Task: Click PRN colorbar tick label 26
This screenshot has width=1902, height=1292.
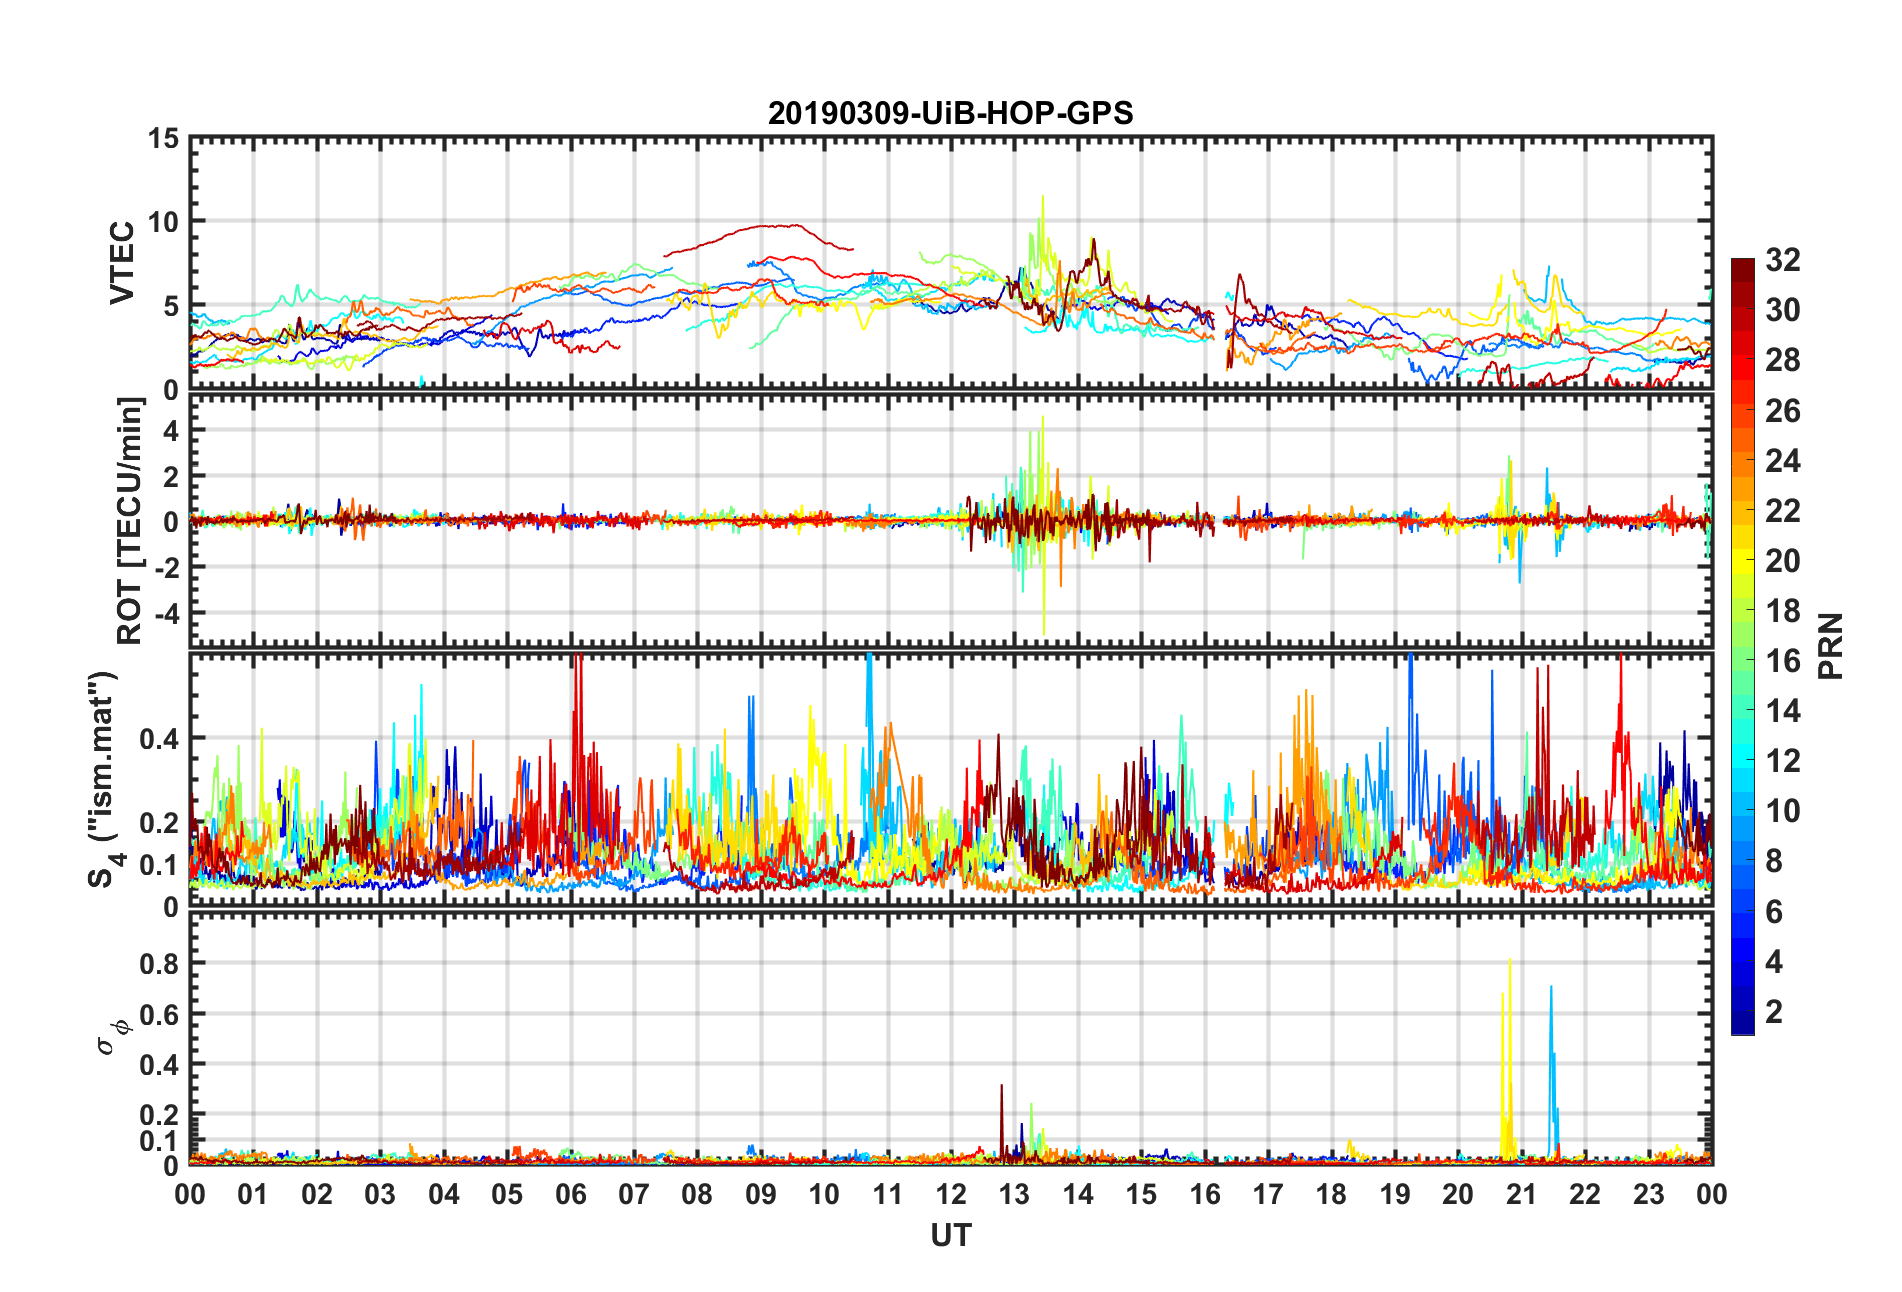Action: tap(1783, 410)
